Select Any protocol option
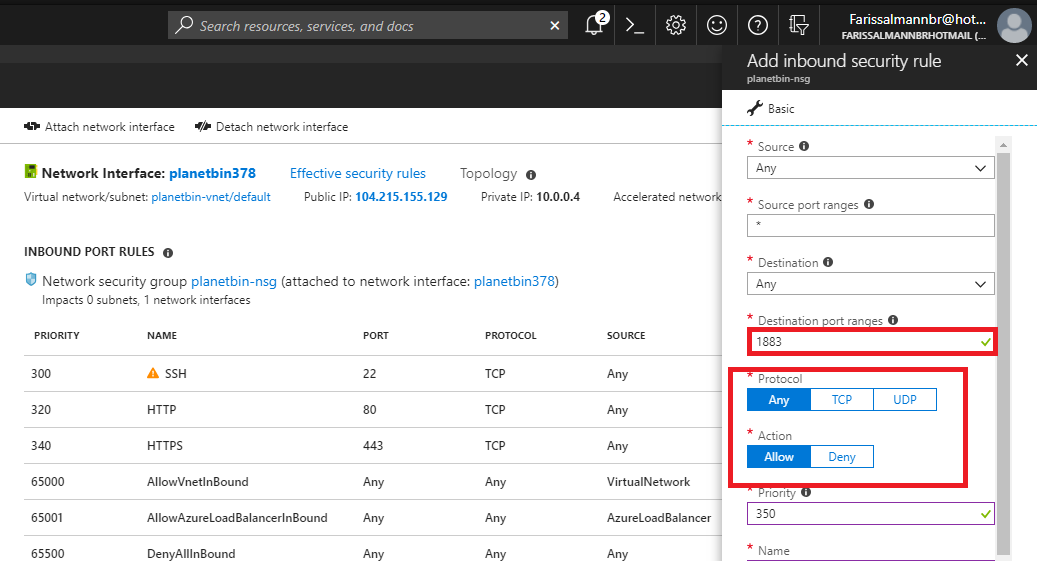The image size is (1037, 561). click(x=778, y=400)
